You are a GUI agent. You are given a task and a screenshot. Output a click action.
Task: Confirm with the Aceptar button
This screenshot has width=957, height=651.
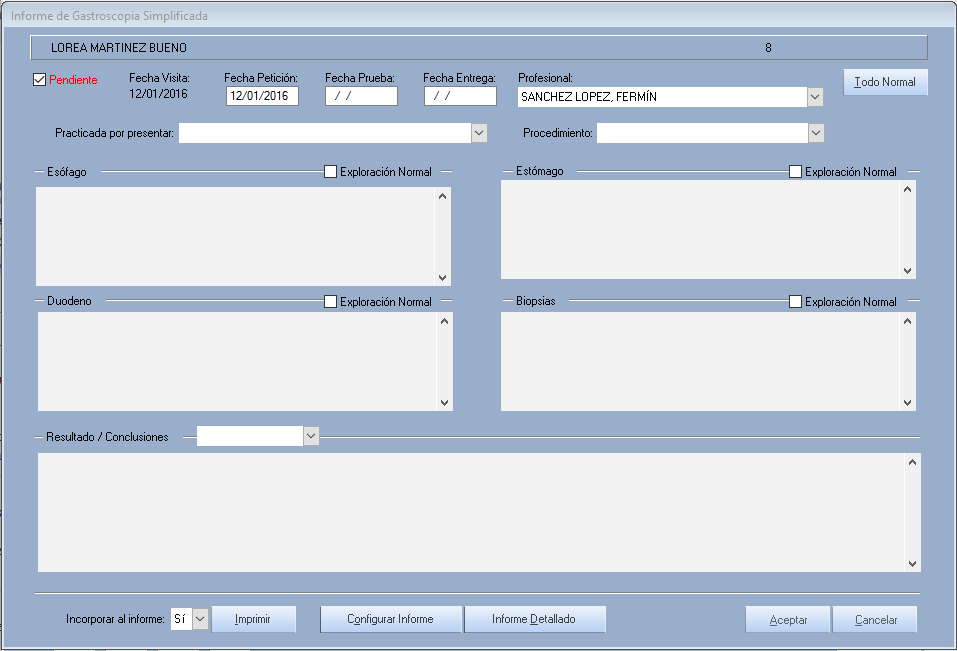click(788, 620)
